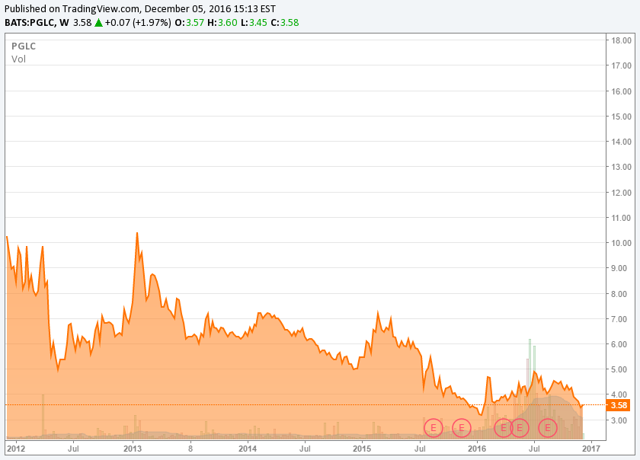Click the 13.00 price axis label

click(x=621, y=167)
